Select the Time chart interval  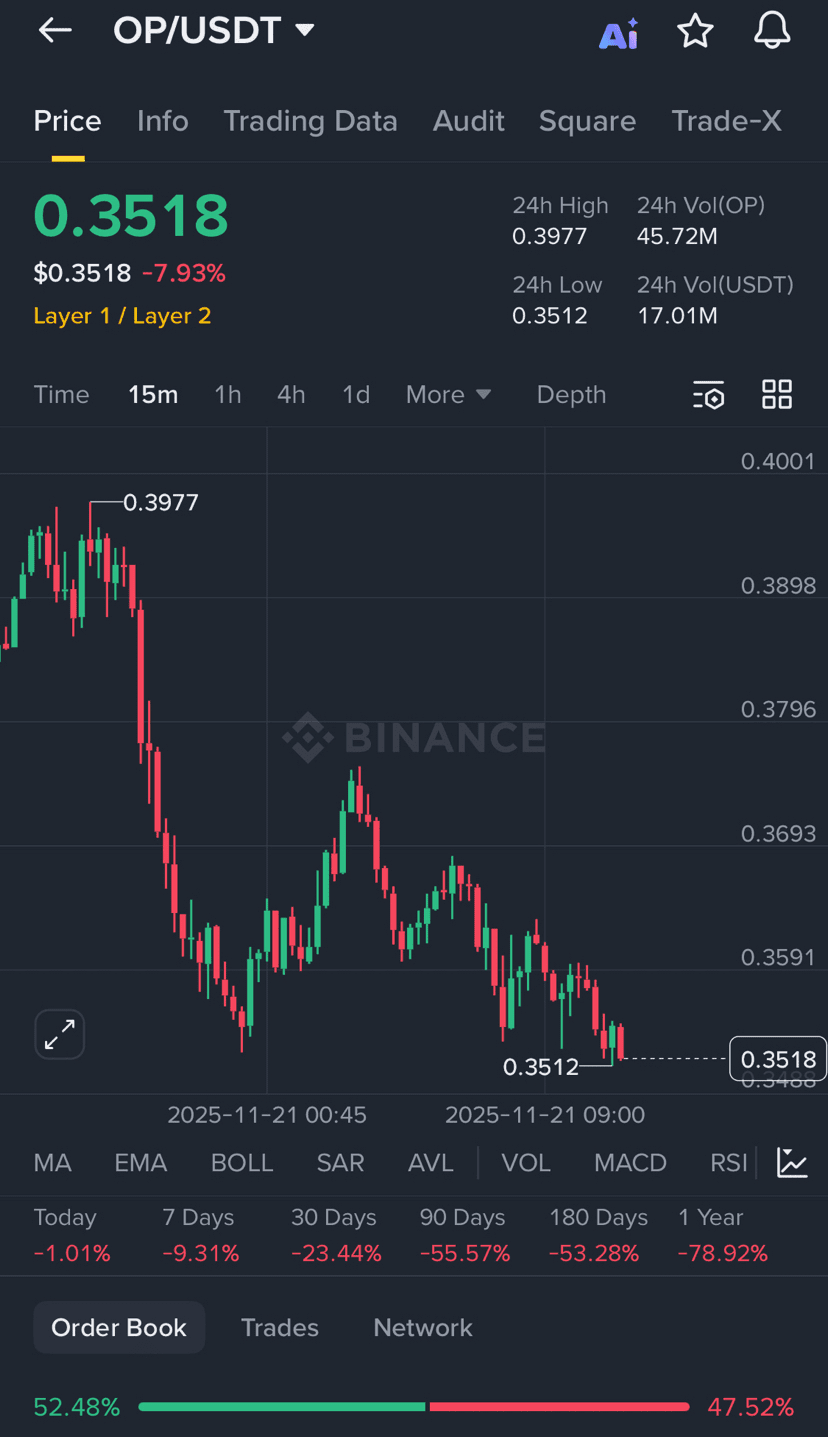[61, 395]
